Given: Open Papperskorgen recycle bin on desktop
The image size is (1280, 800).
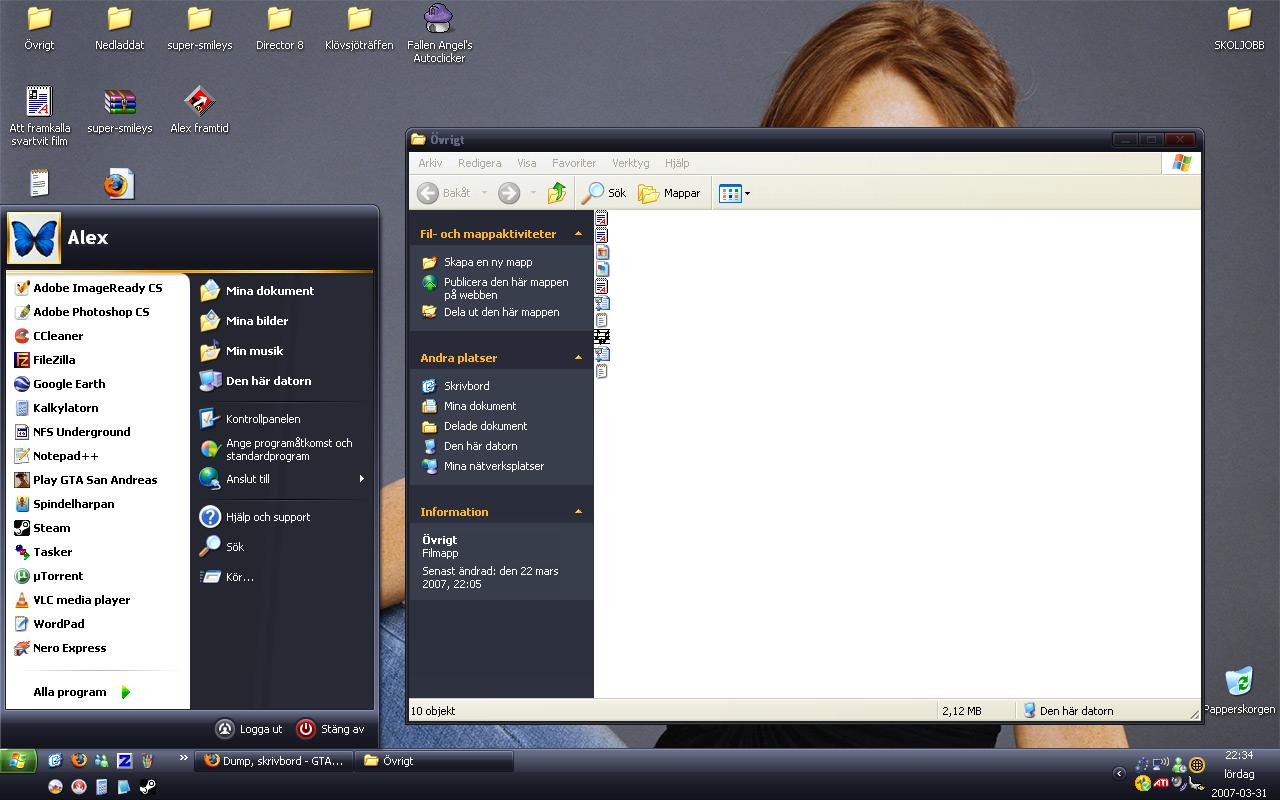Looking at the screenshot, I should click(x=1239, y=691).
